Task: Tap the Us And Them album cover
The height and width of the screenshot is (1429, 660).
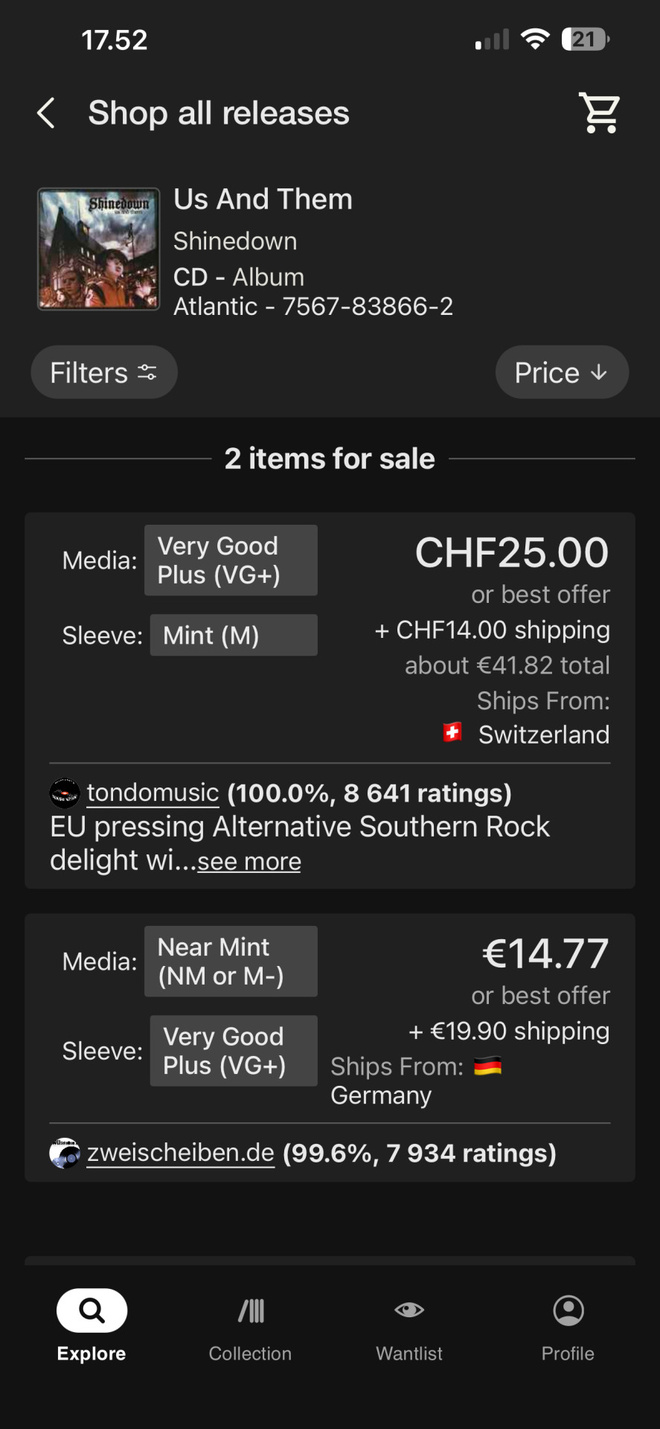Action: click(99, 249)
